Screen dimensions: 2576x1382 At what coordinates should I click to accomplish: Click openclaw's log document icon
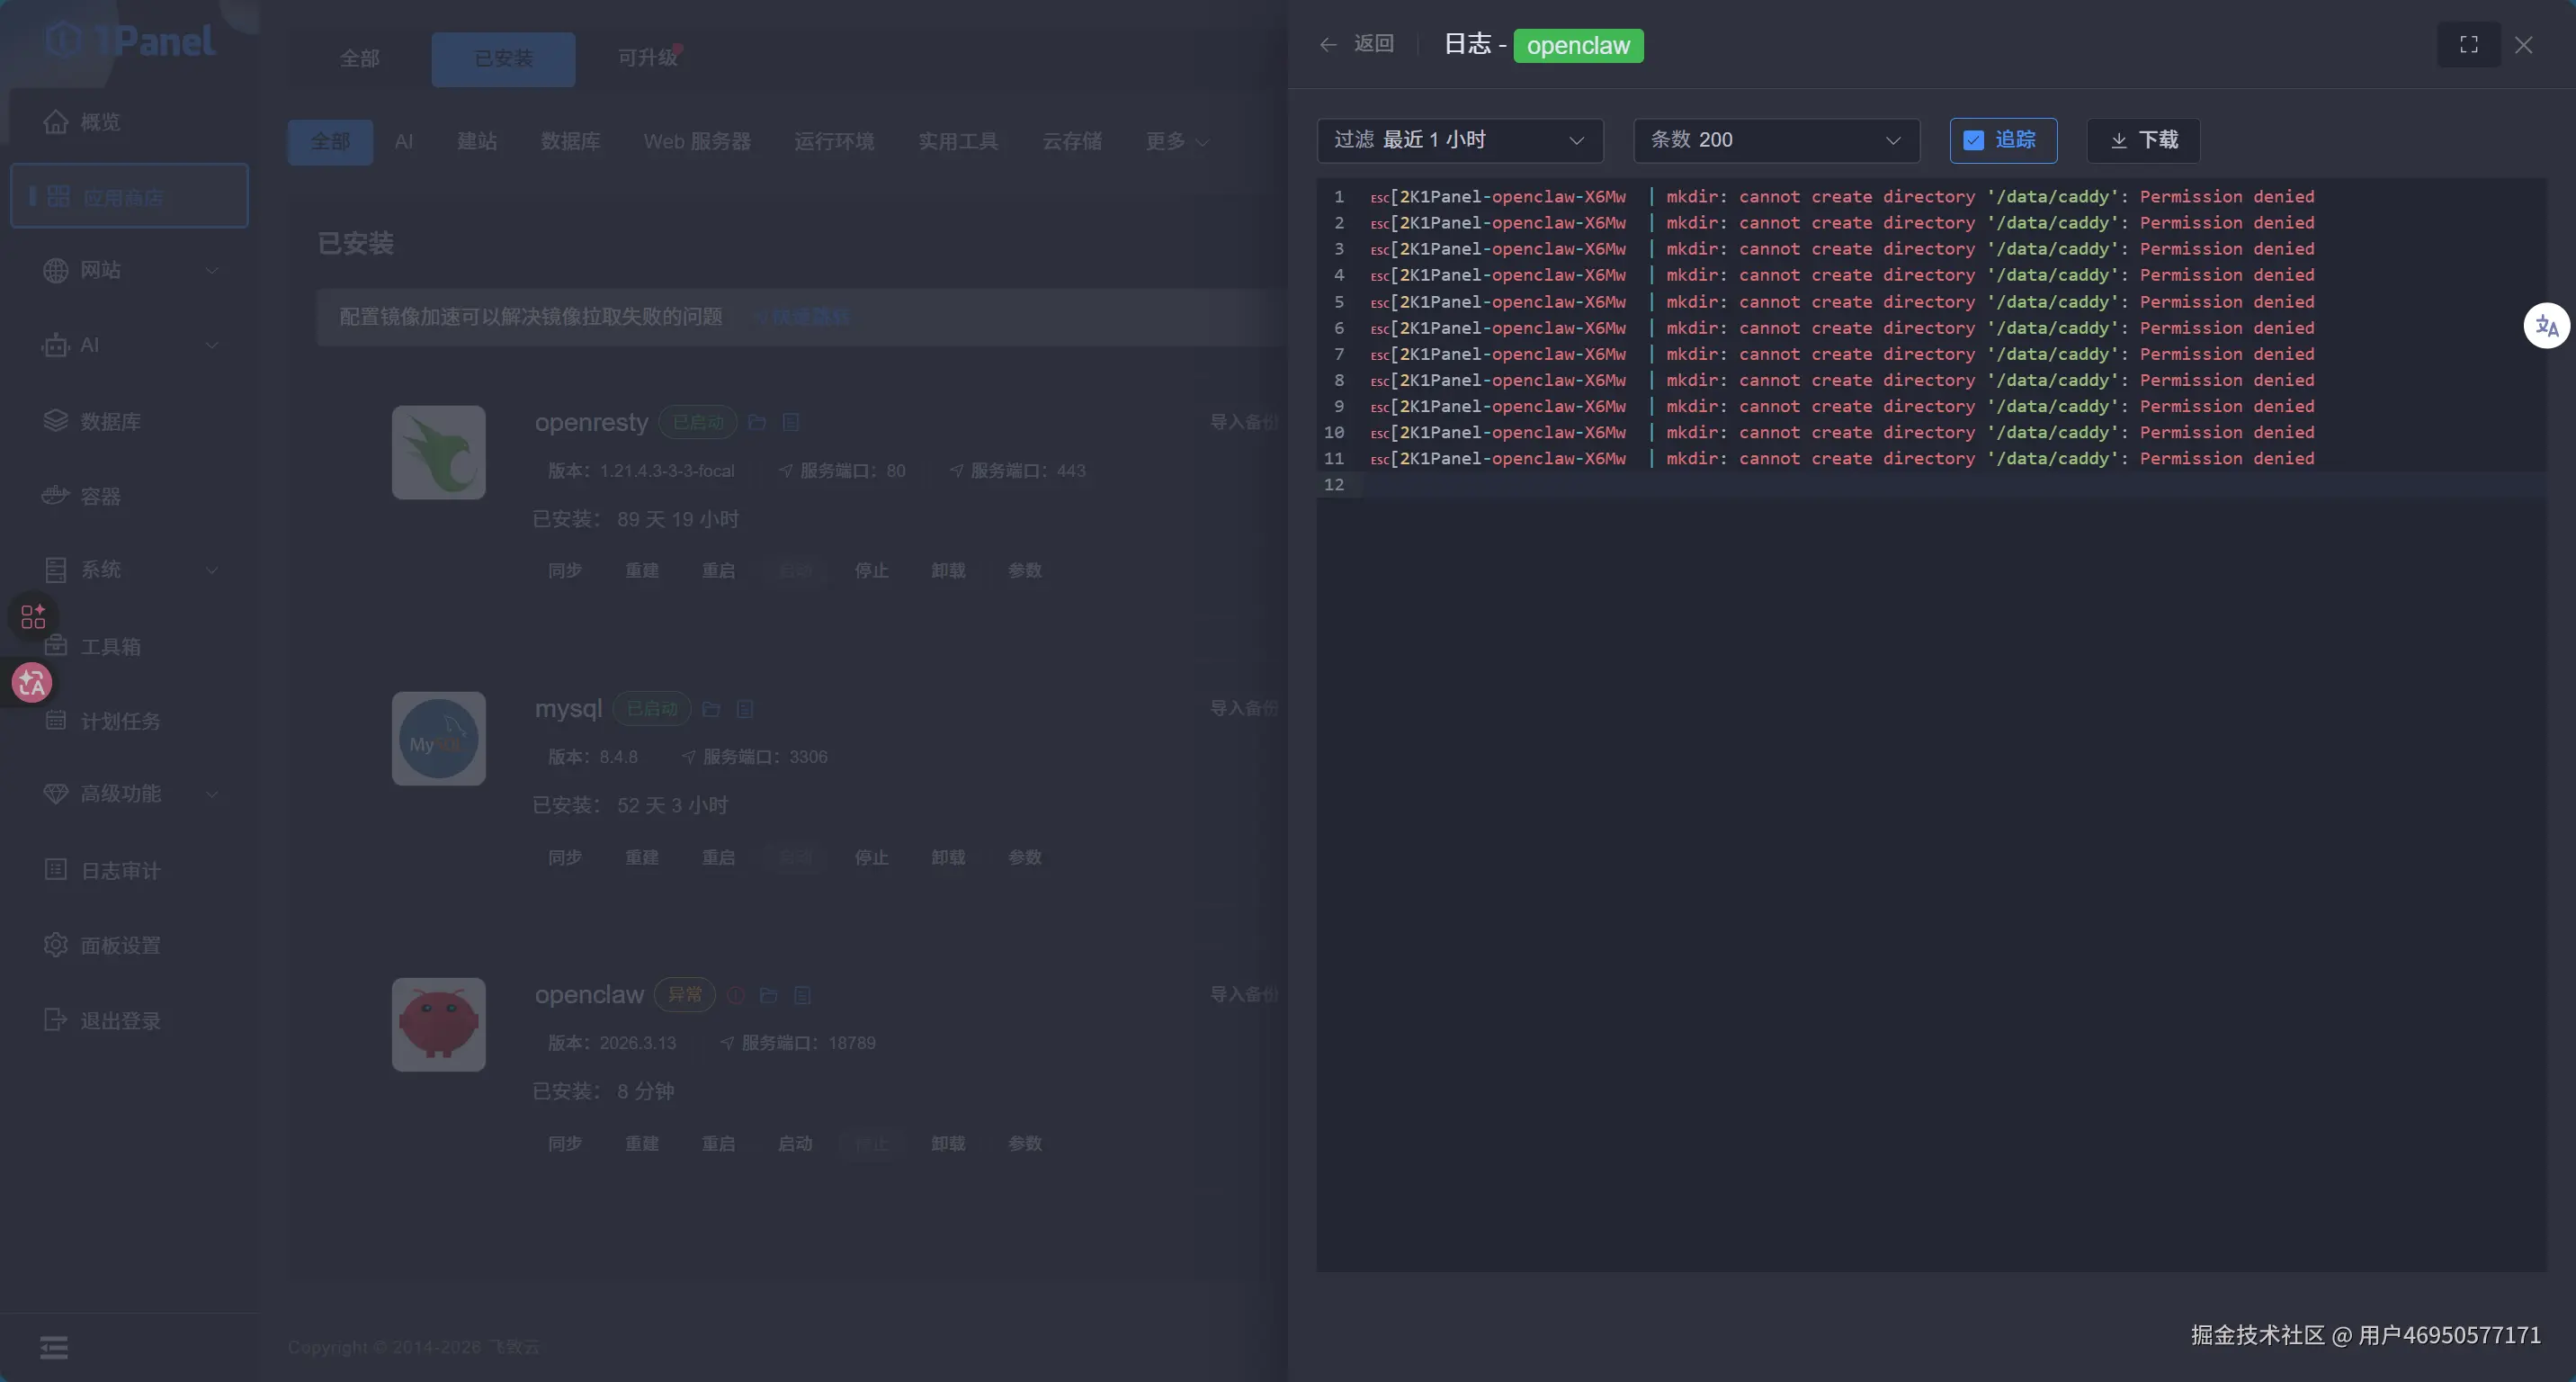click(802, 995)
